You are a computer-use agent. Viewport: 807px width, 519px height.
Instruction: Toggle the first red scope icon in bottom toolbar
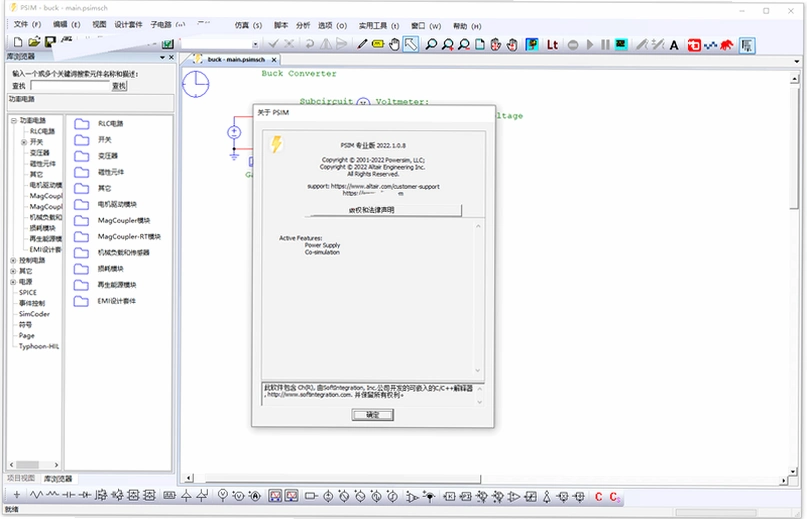[x=275, y=496]
